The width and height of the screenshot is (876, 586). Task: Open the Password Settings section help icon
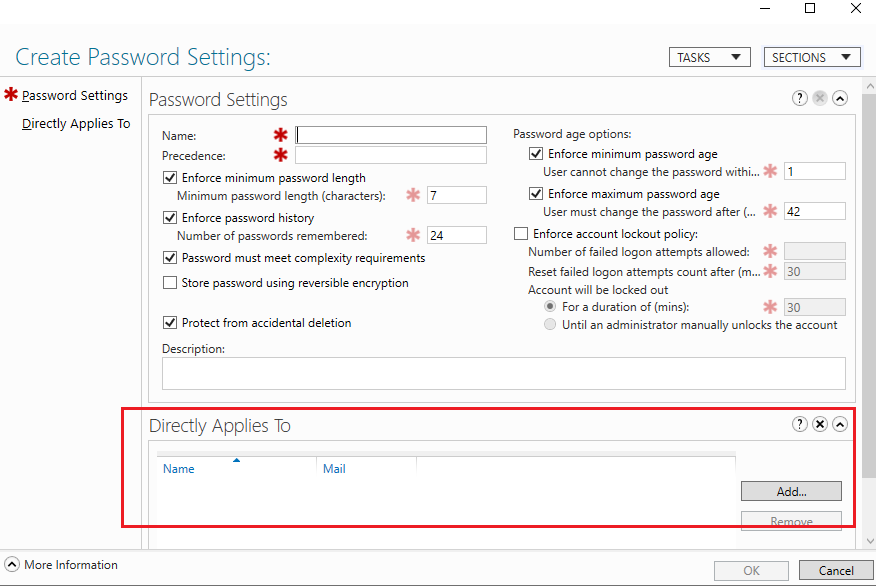click(x=799, y=98)
